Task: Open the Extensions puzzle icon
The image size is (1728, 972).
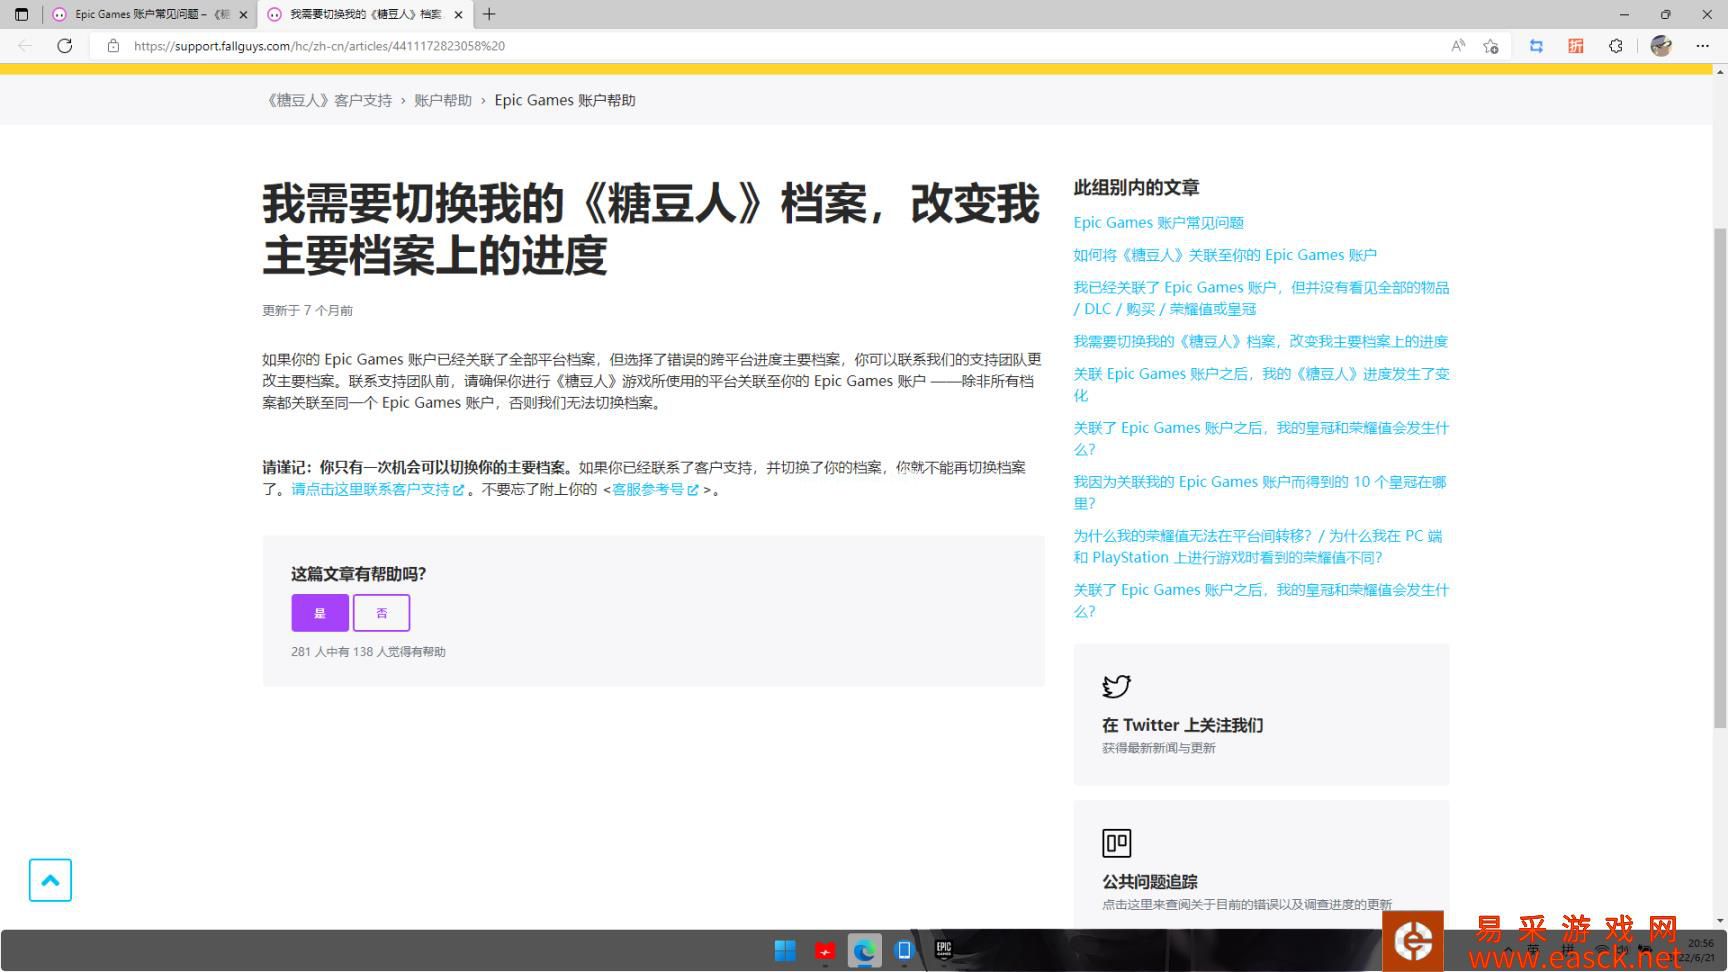Action: click(x=1615, y=46)
